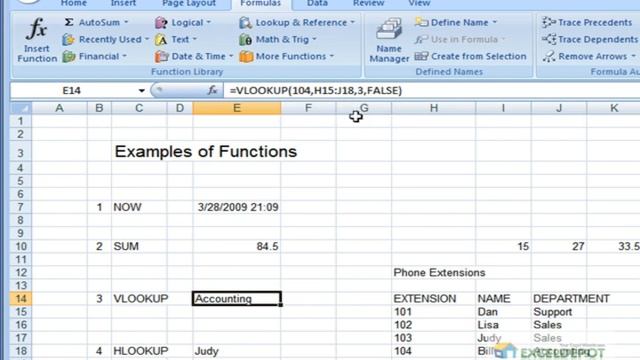Viewport: 640px width, 360px height.
Task: Click the AutoSum sigma icon
Action: [69, 22]
